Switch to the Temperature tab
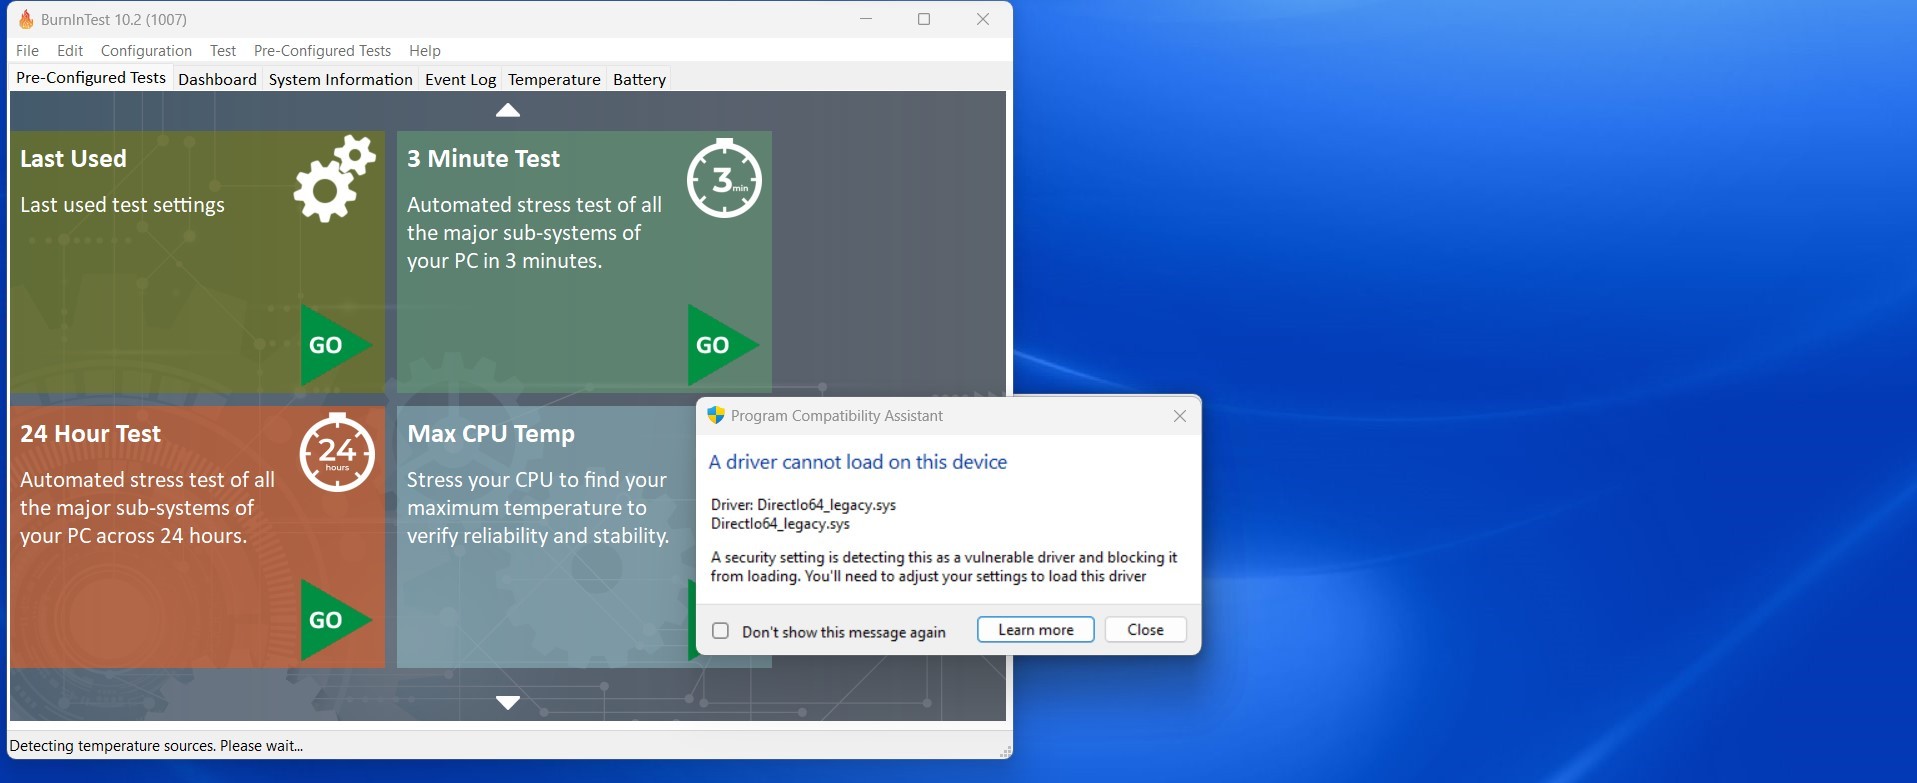This screenshot has width=1917, height=783. 554,79
